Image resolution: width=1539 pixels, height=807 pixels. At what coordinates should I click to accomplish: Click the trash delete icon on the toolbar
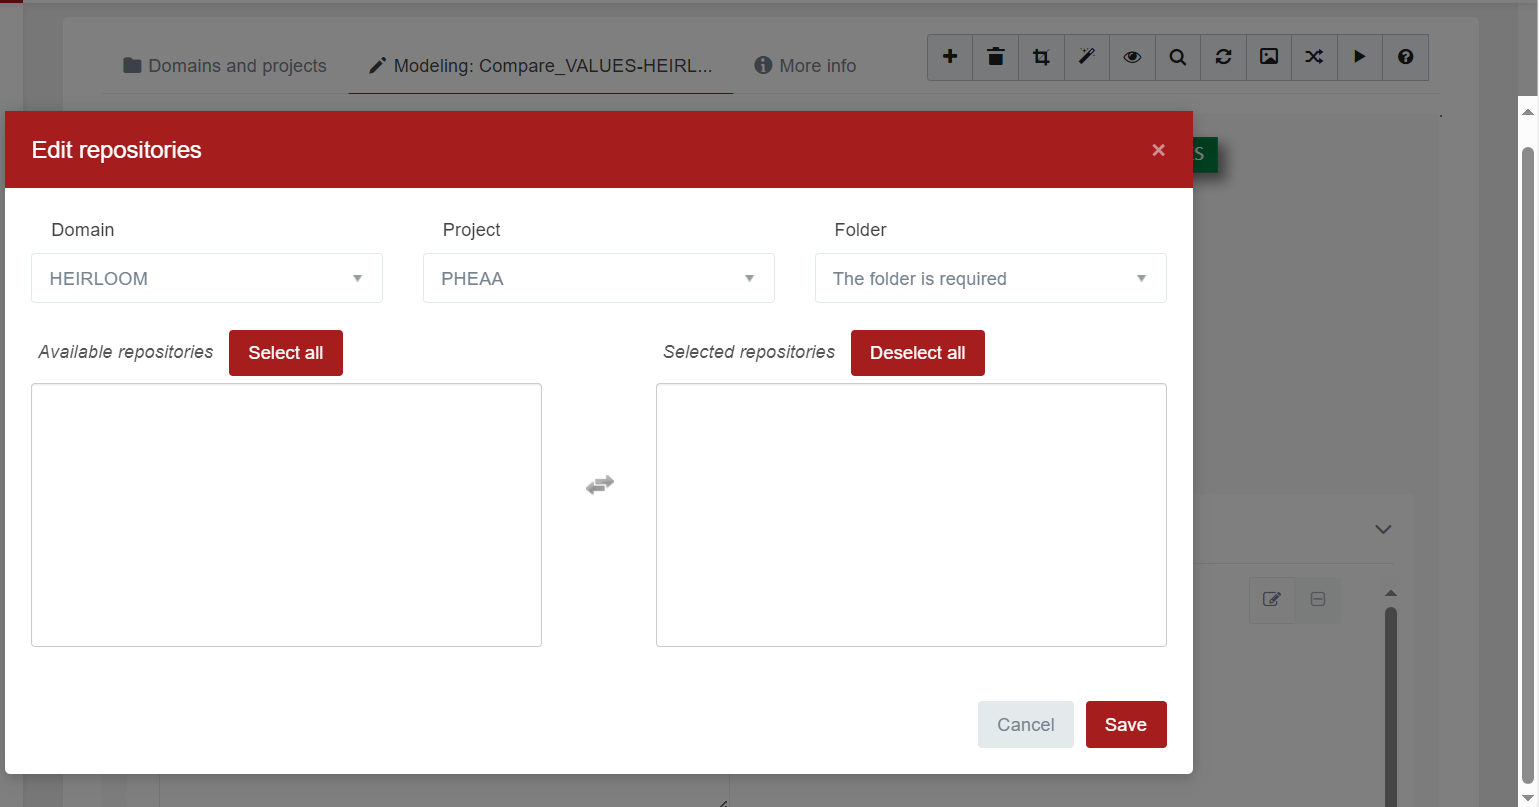pos(995,57)
